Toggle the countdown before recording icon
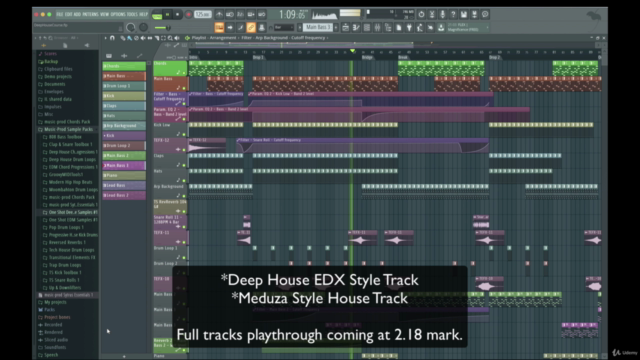This screenshot has width=640, height=360. click(x=240, y=15)
